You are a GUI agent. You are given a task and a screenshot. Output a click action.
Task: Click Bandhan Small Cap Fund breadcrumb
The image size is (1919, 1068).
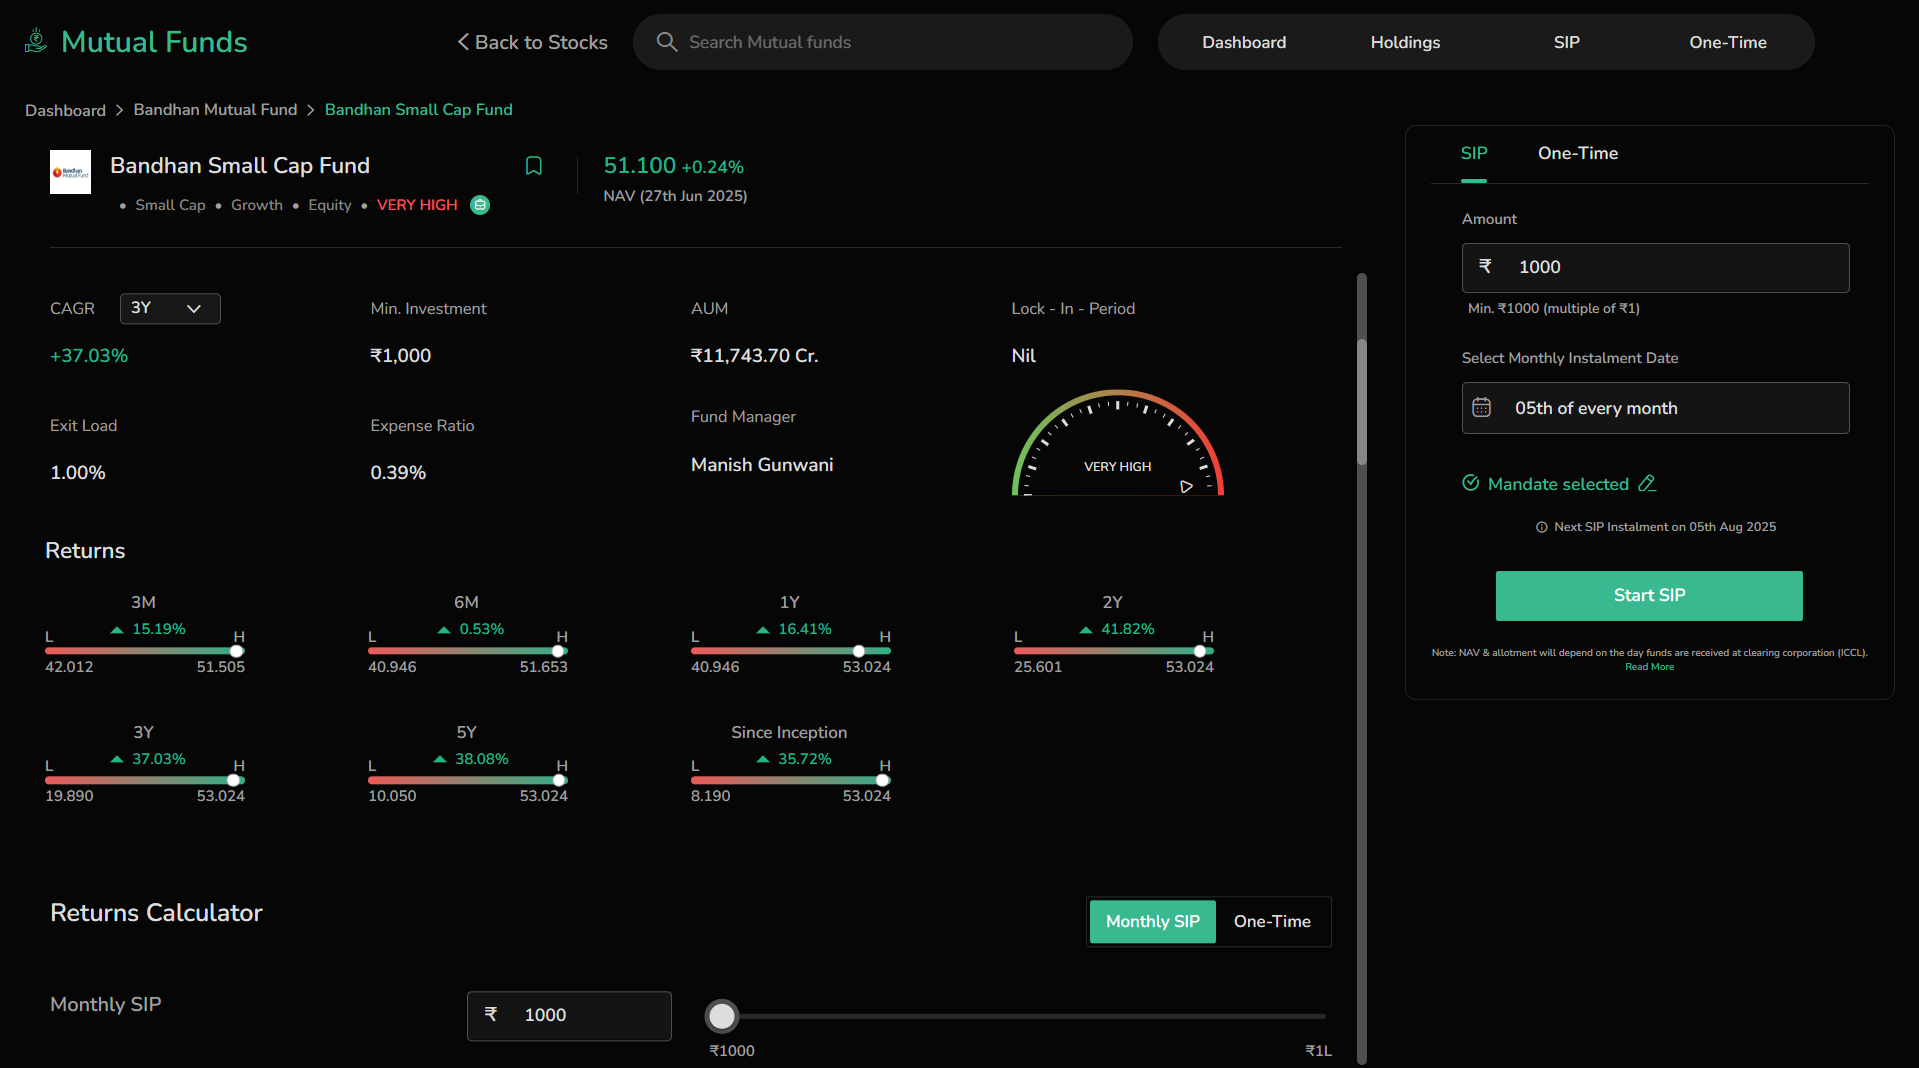click(418, 110)
